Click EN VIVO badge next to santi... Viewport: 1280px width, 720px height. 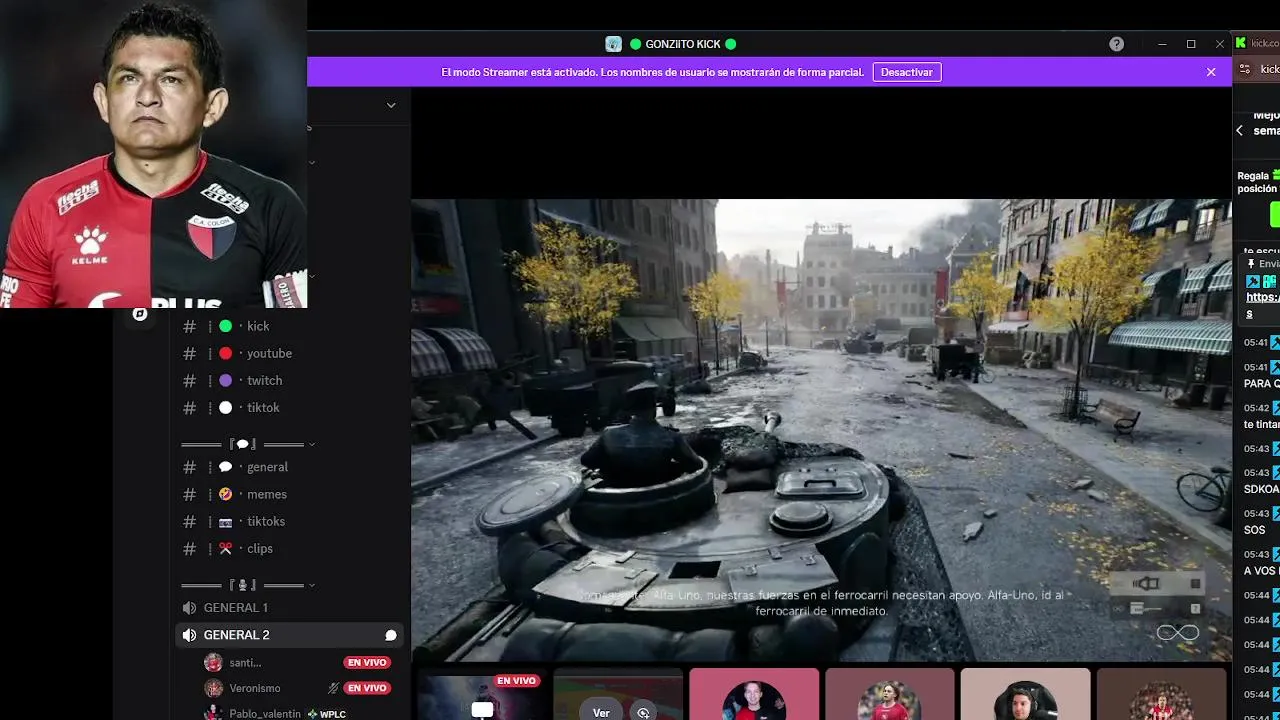click(367, 662)
